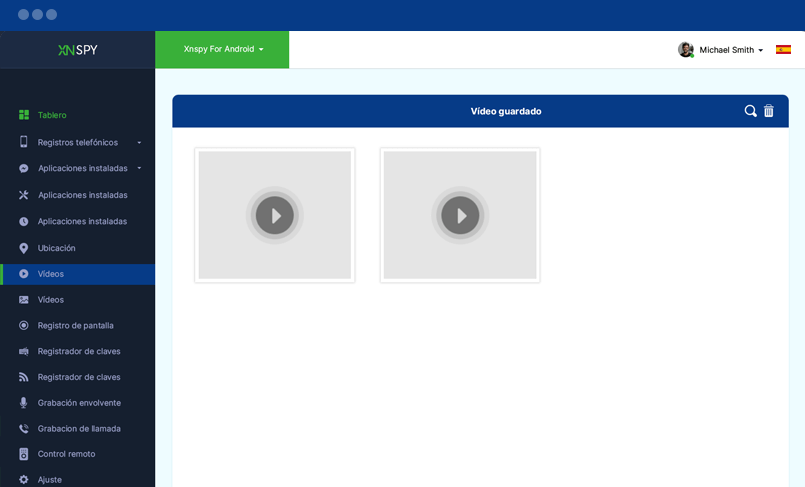Open Aplicaciones instaladas with the tools icon
The image size is (805, 487).
[x=82, y=195]
